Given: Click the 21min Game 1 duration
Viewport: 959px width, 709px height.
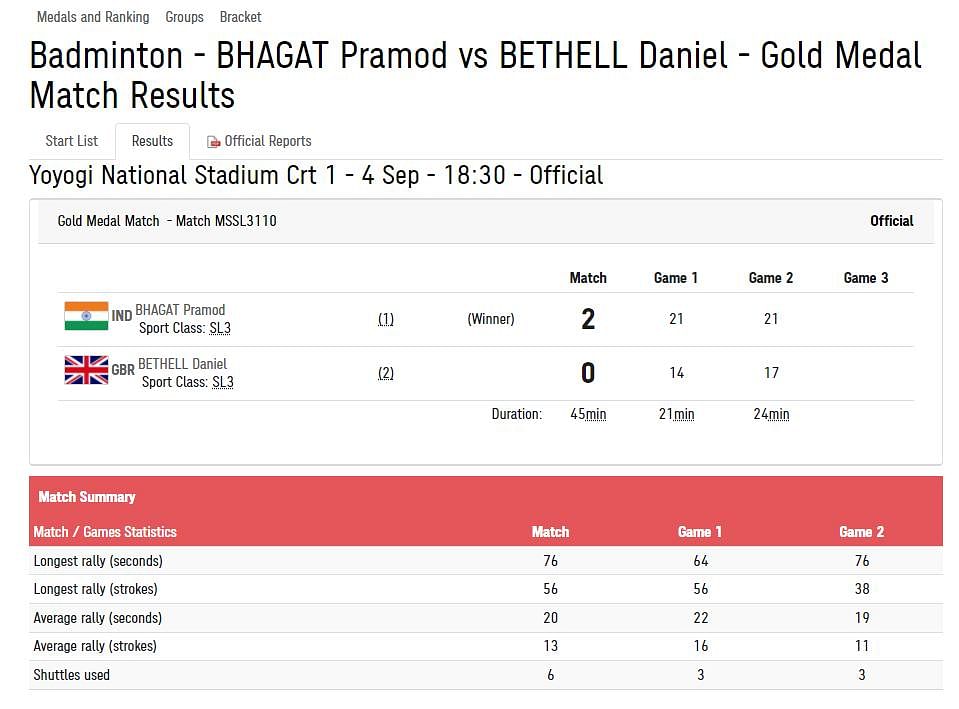Looking at the screenshot, I should coord(676,414).
